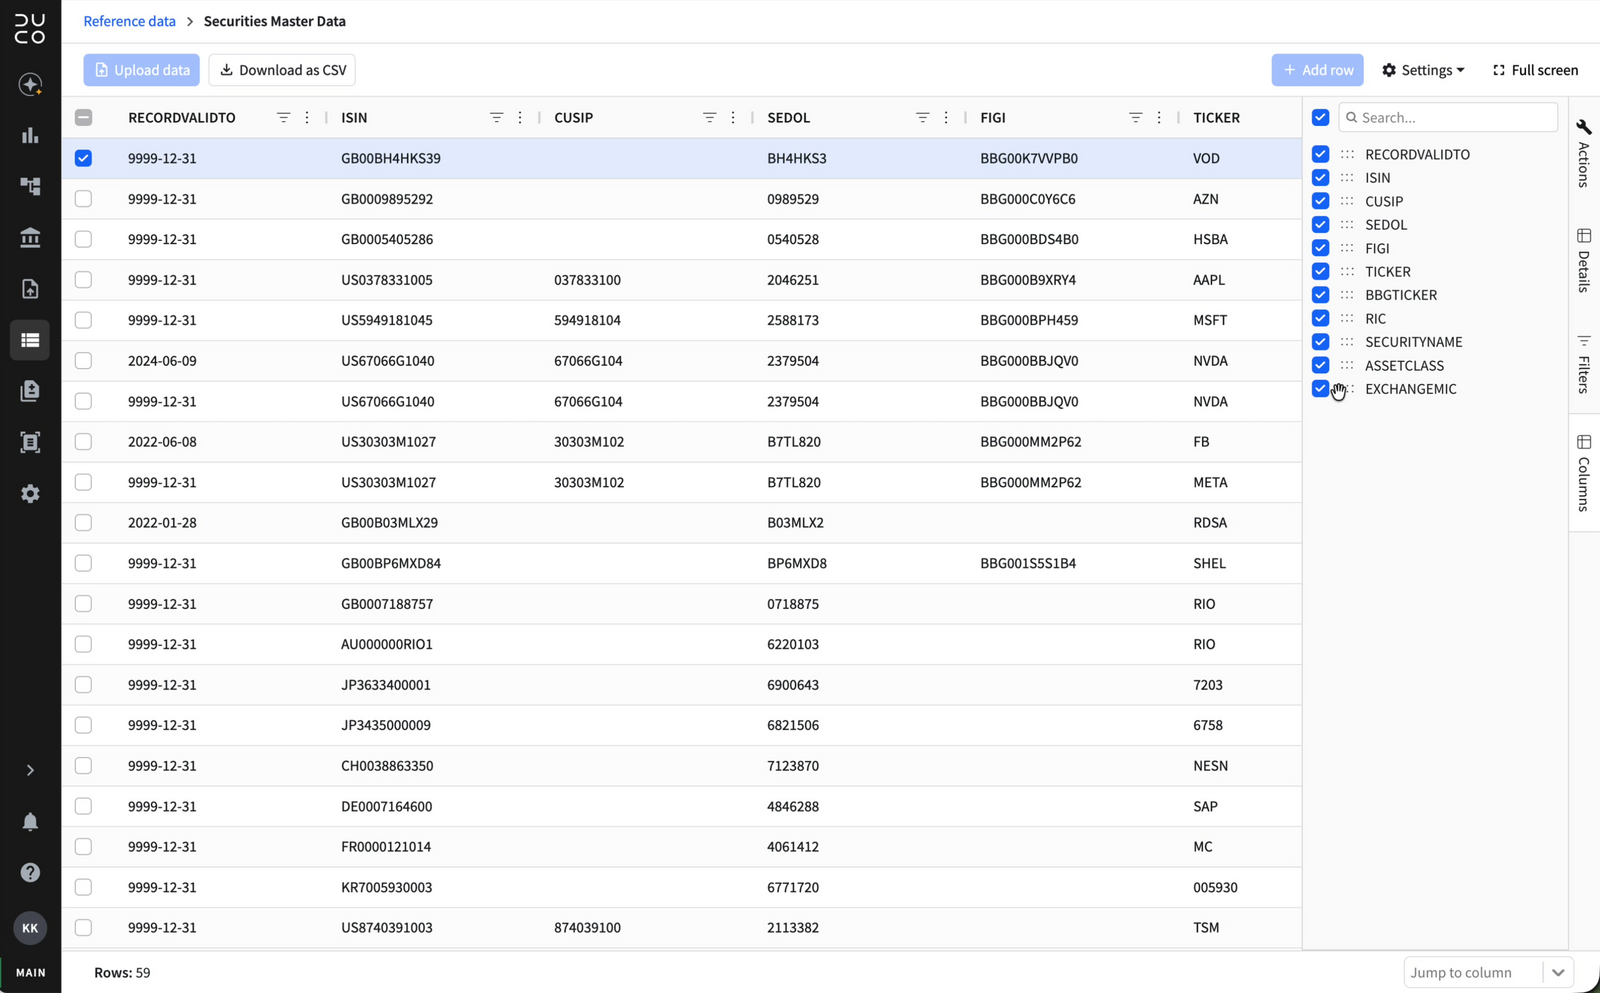Select the row with ticker AAPL

point(83,280)
